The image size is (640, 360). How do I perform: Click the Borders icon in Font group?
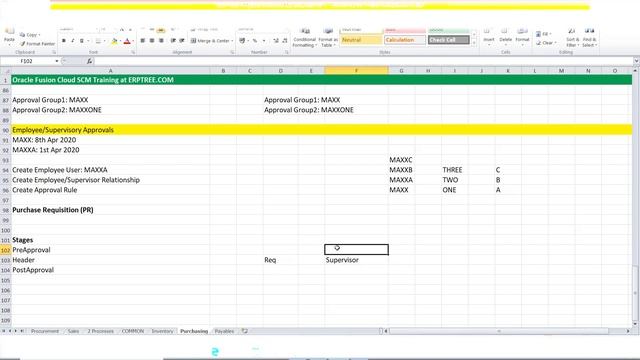coord(98,41)
